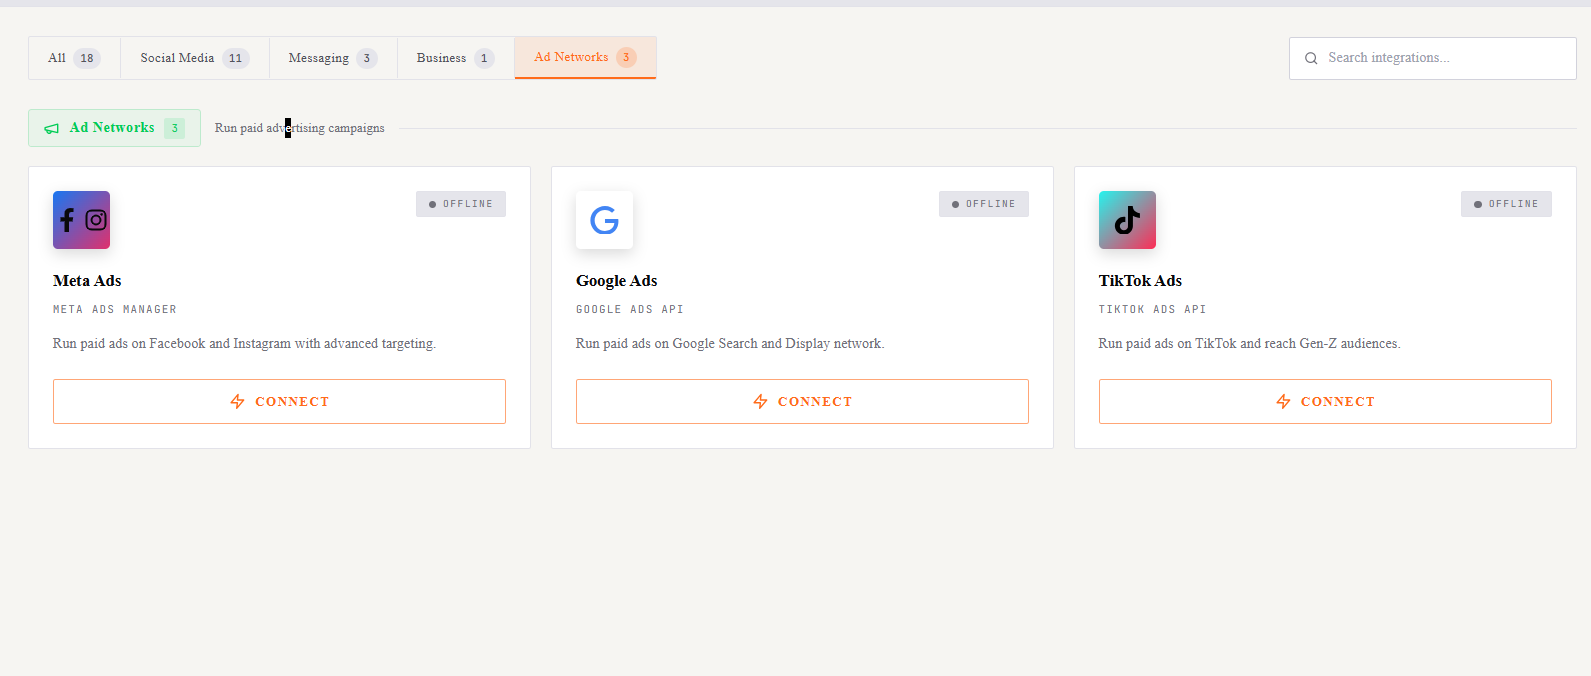Click the GOOGLE ADS API subtitle

(630, 310)
